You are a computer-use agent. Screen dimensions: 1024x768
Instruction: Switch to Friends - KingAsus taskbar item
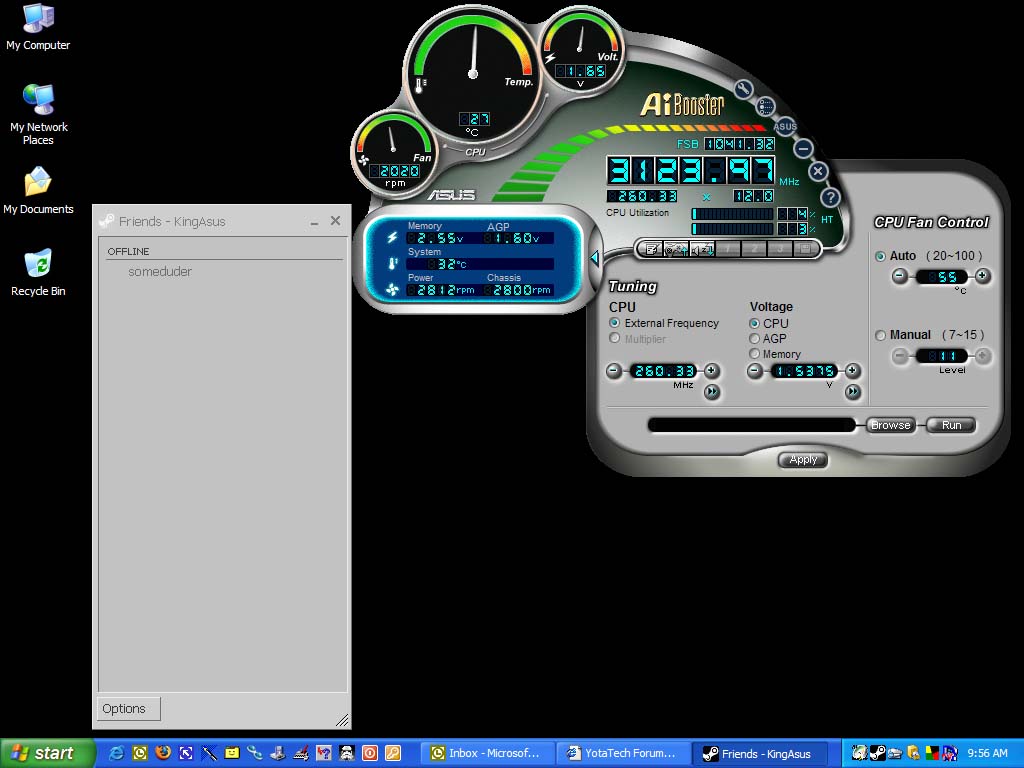[760, 753]
